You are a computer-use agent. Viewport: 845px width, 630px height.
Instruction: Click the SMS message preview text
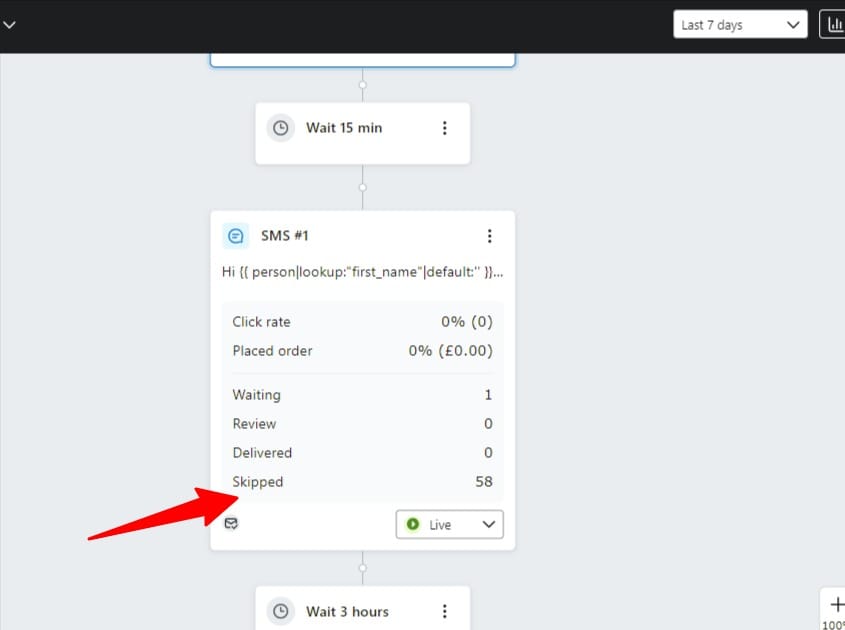point(362,271)
